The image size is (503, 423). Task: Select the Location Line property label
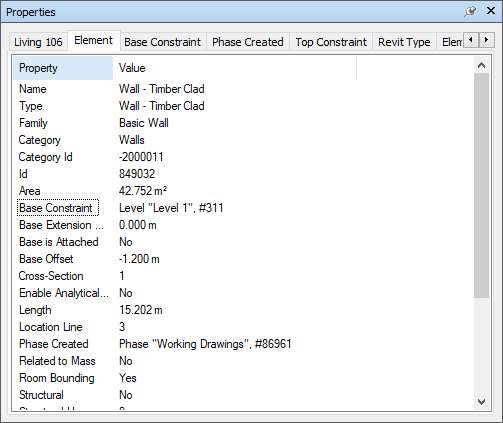pos(51,327)
